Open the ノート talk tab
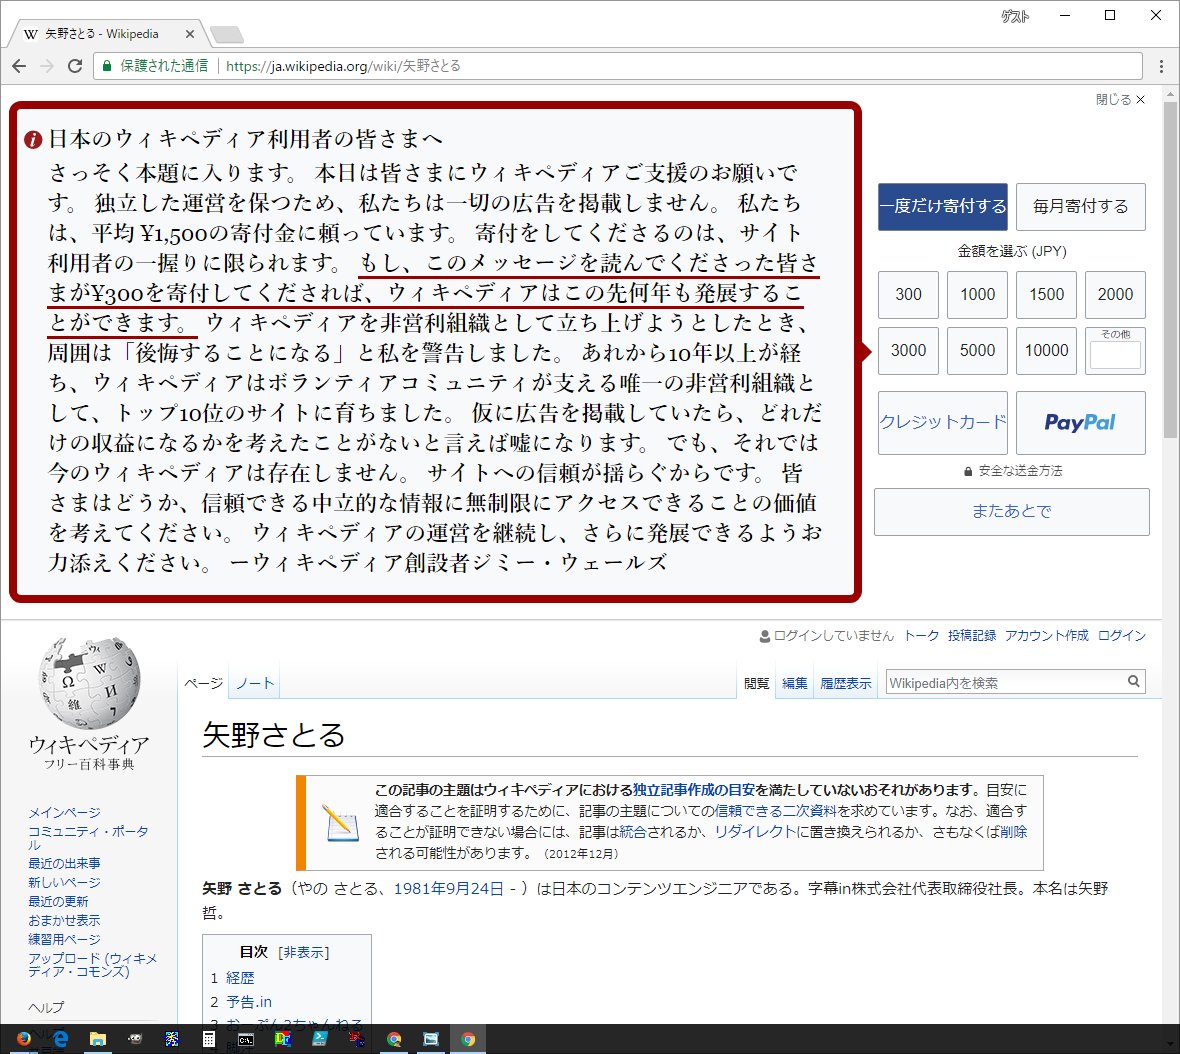This screenshot has height=1054, width=1180. click(254, 683)
